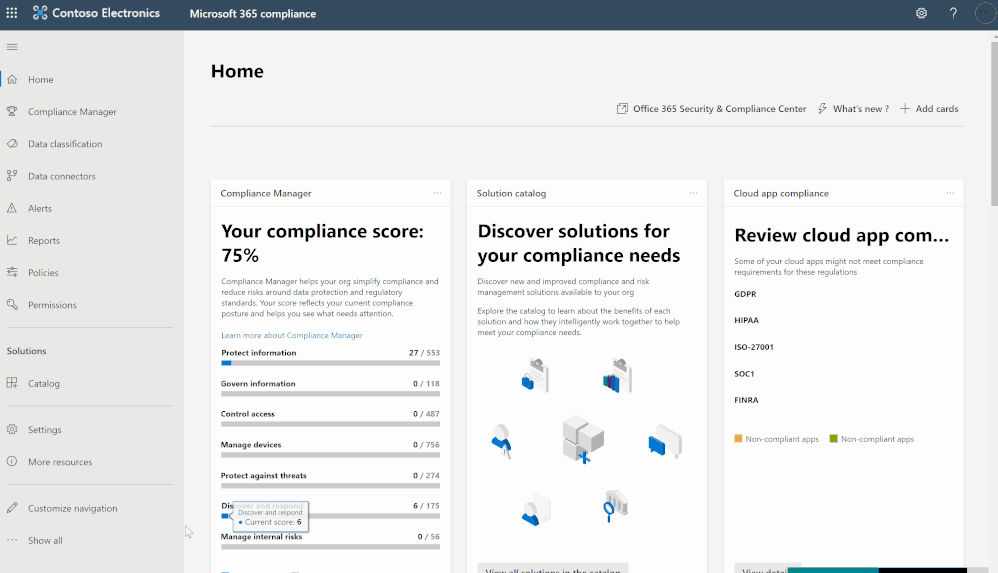Click Discover solutions for your compliance needs heading
This screenshot has height=573, width=998.
tap(579, 243)
